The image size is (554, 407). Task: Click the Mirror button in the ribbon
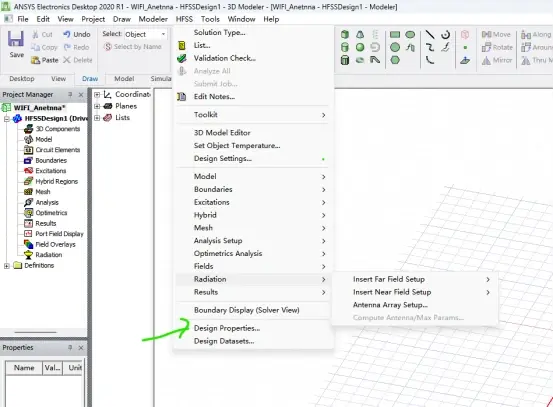(497, 60)
